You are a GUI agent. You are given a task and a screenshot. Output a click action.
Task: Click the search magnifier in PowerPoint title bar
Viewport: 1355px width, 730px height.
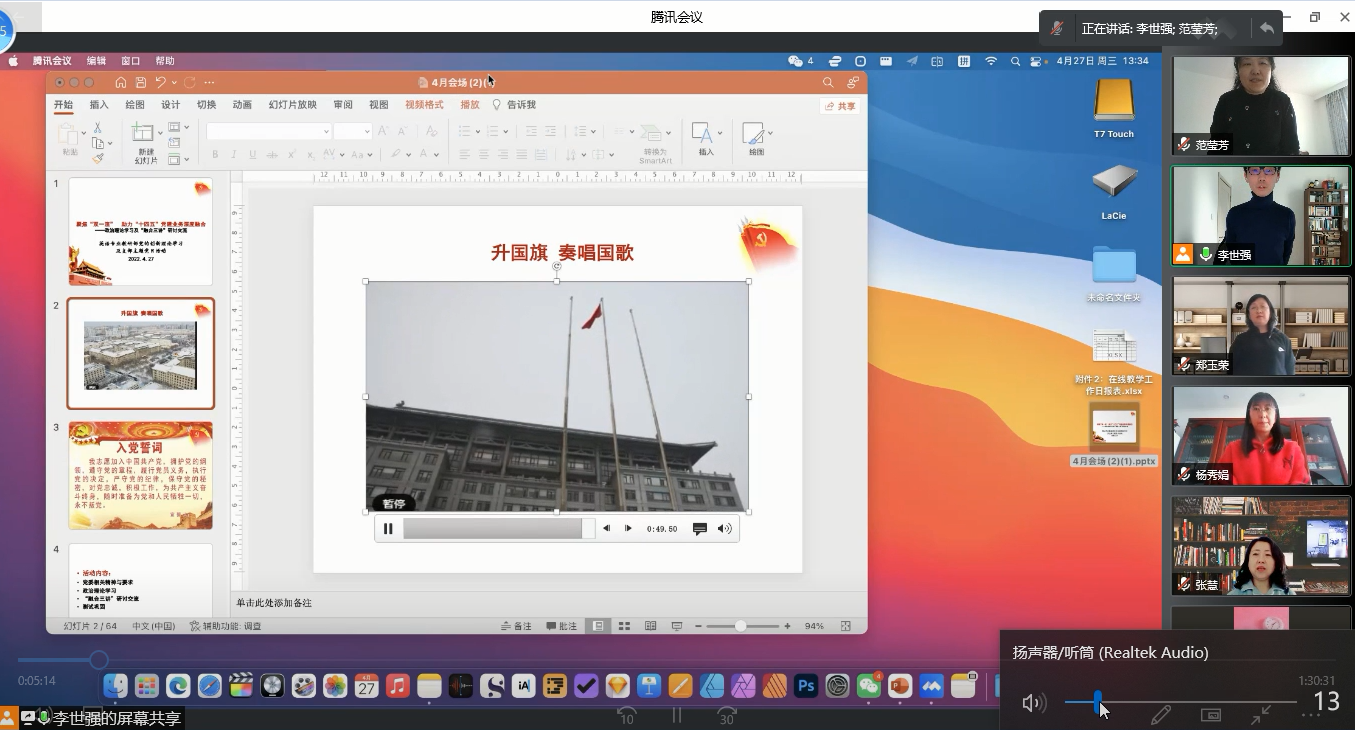click(x=828, y=82)
